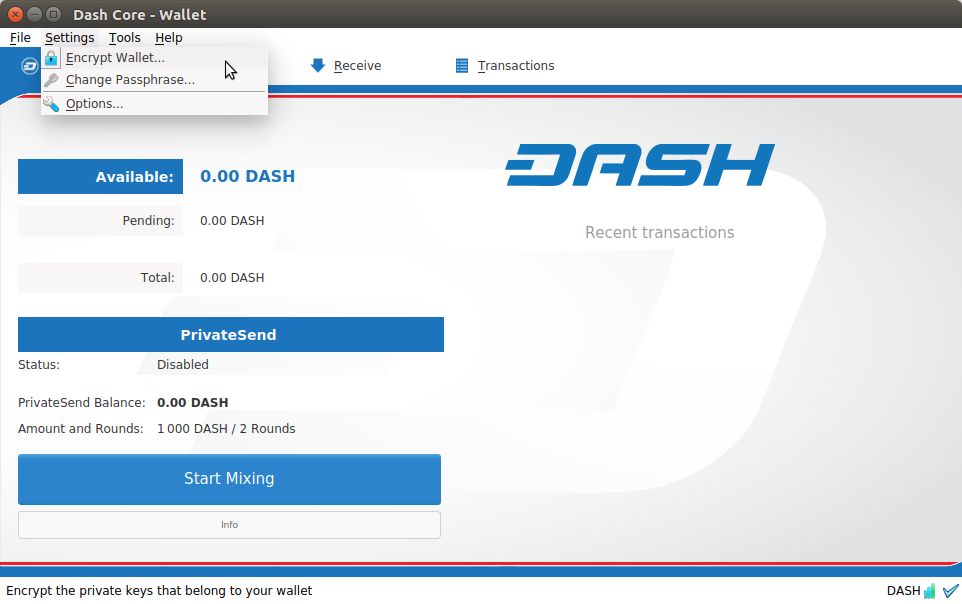The image size is (962, 604).
Task: Click the Info button below Start Mixing
Action: [229, 525]
